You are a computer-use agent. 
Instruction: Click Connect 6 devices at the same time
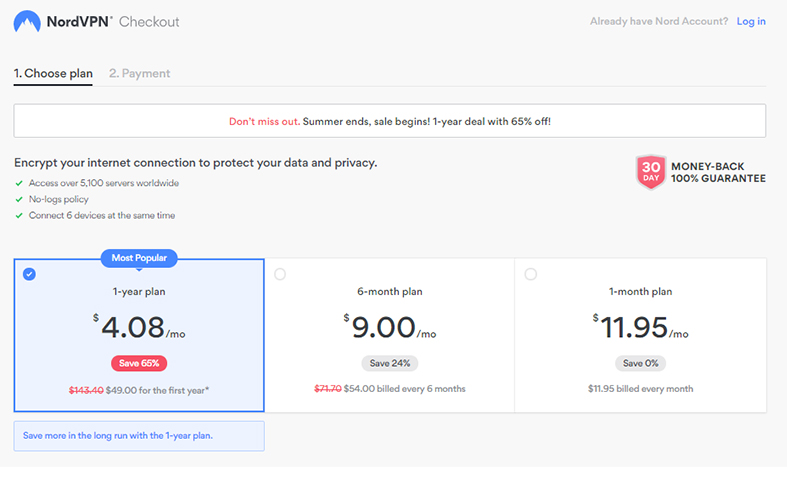tap(102, 215)
